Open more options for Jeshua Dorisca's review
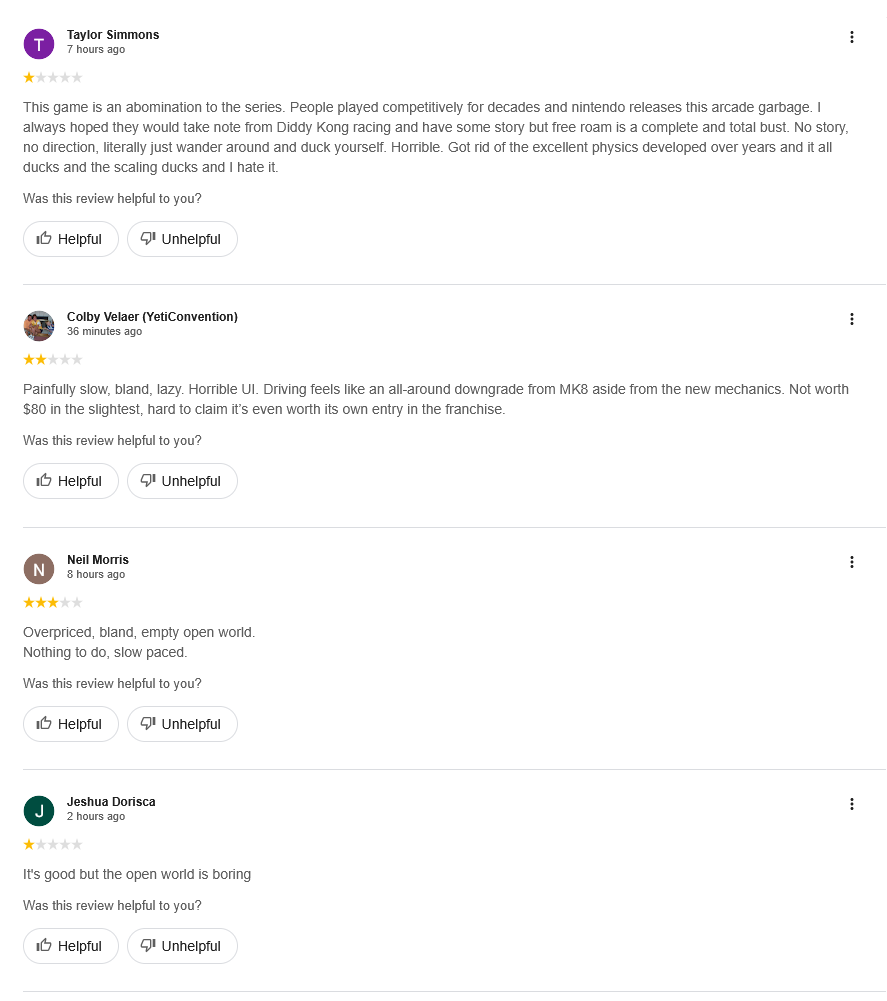The height and width of the screenshot is (1001, 887). pyautogui.click(x=852, y=804)
